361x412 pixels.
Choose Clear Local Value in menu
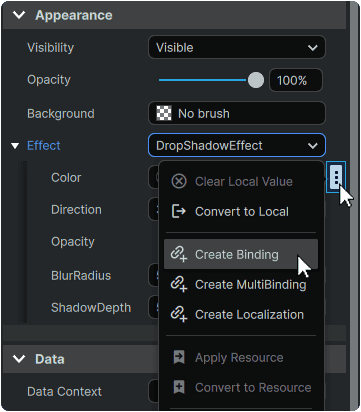241,182
